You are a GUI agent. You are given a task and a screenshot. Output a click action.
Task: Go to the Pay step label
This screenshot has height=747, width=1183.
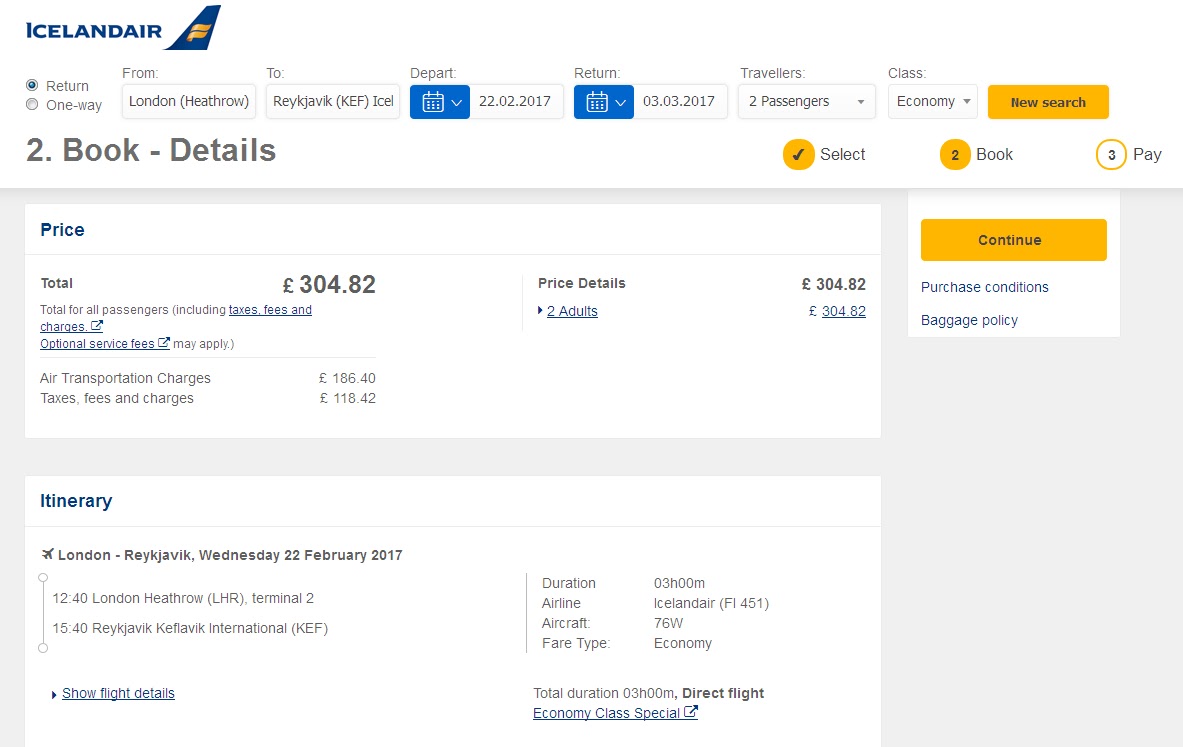1147,155
